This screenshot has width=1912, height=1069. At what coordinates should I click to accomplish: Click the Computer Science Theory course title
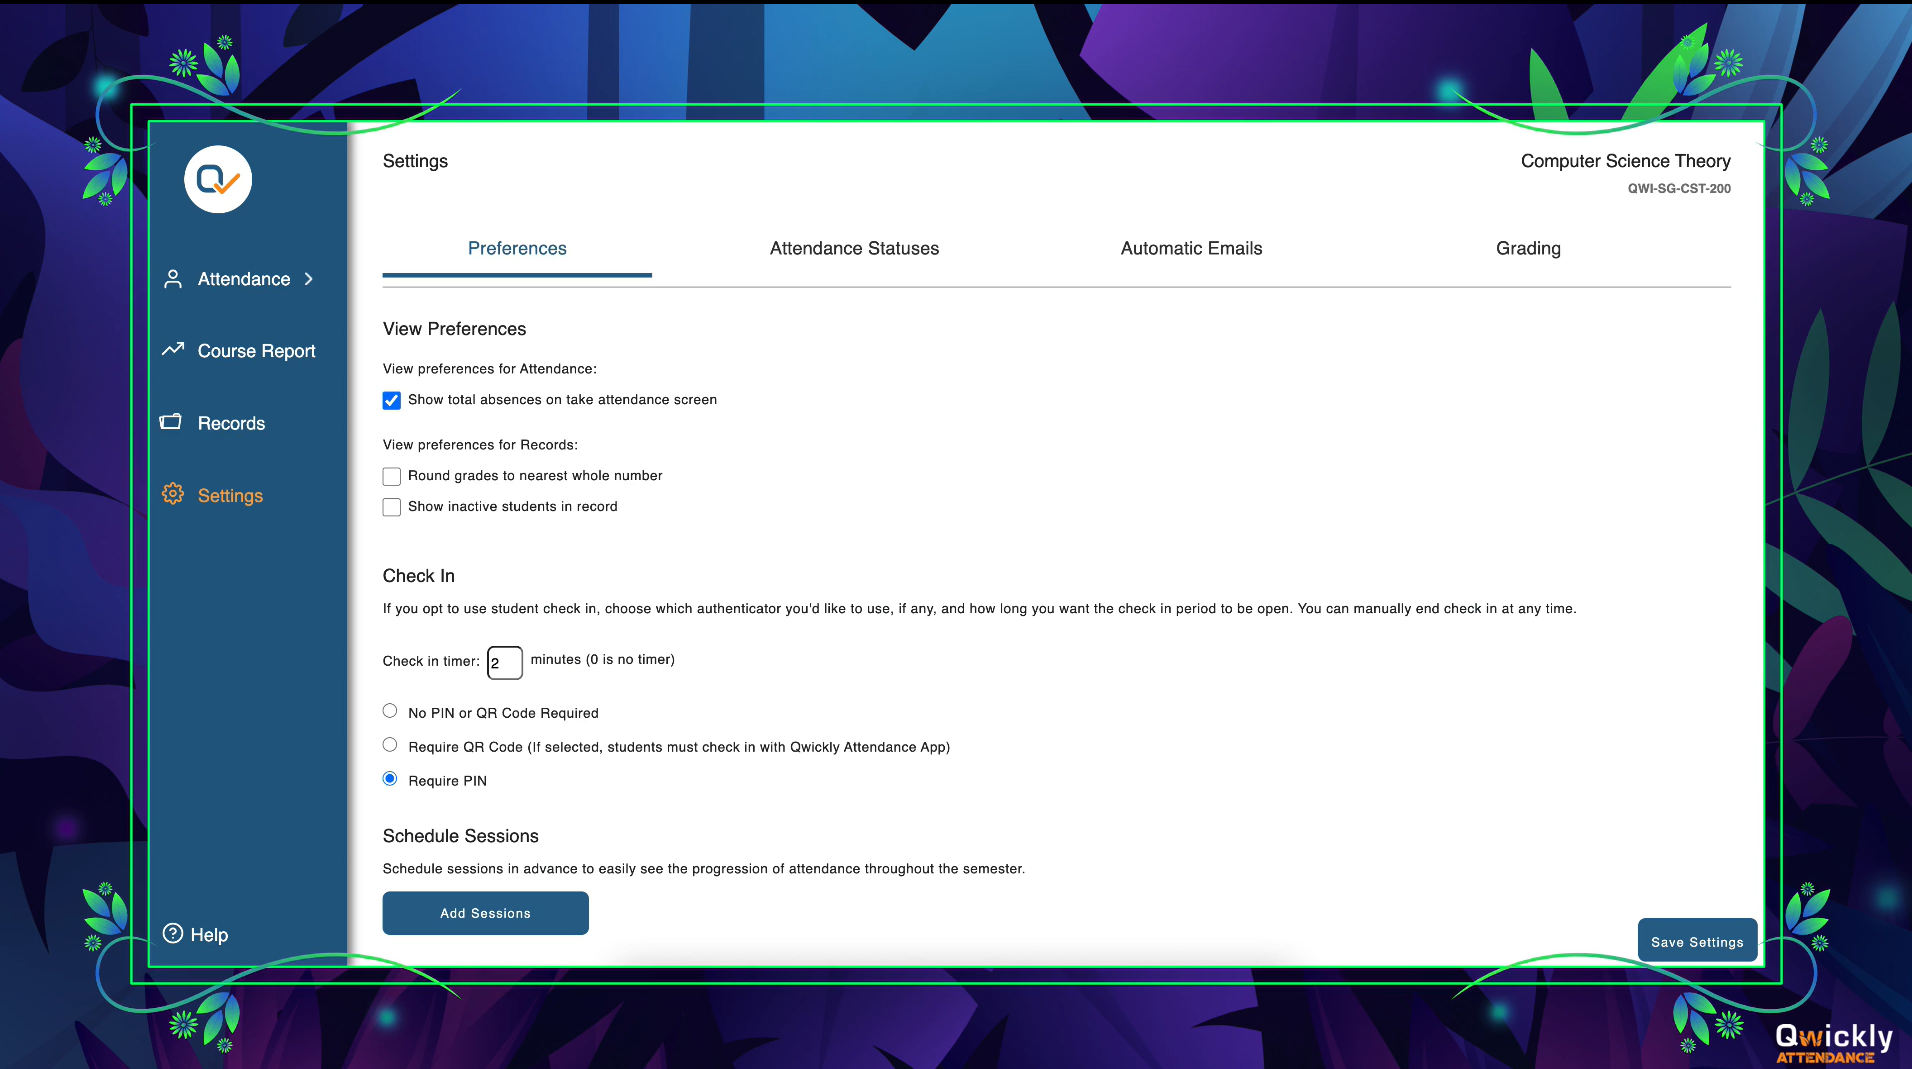pyautogui.click(x=1626, y=161)
